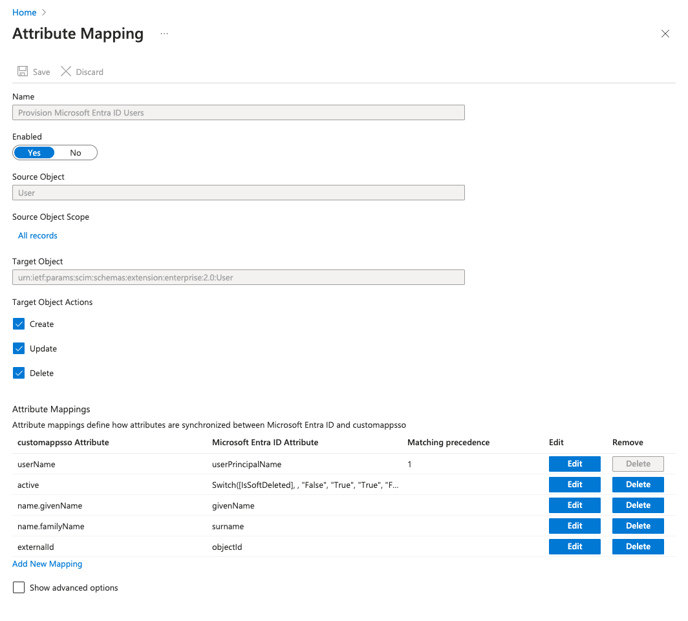Select the userName attribute cell
The height and width of the screenshot is (621, 688).
coord(36,464)
